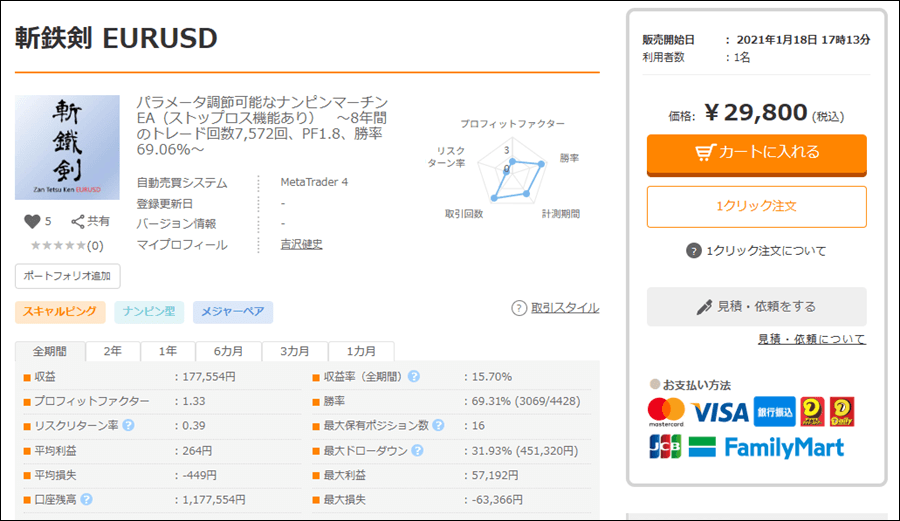The width and height of the screenshot is (900, 521).
Task: Select the 全期間 tab
Action: pyautogui.click(x=50, y=351)
